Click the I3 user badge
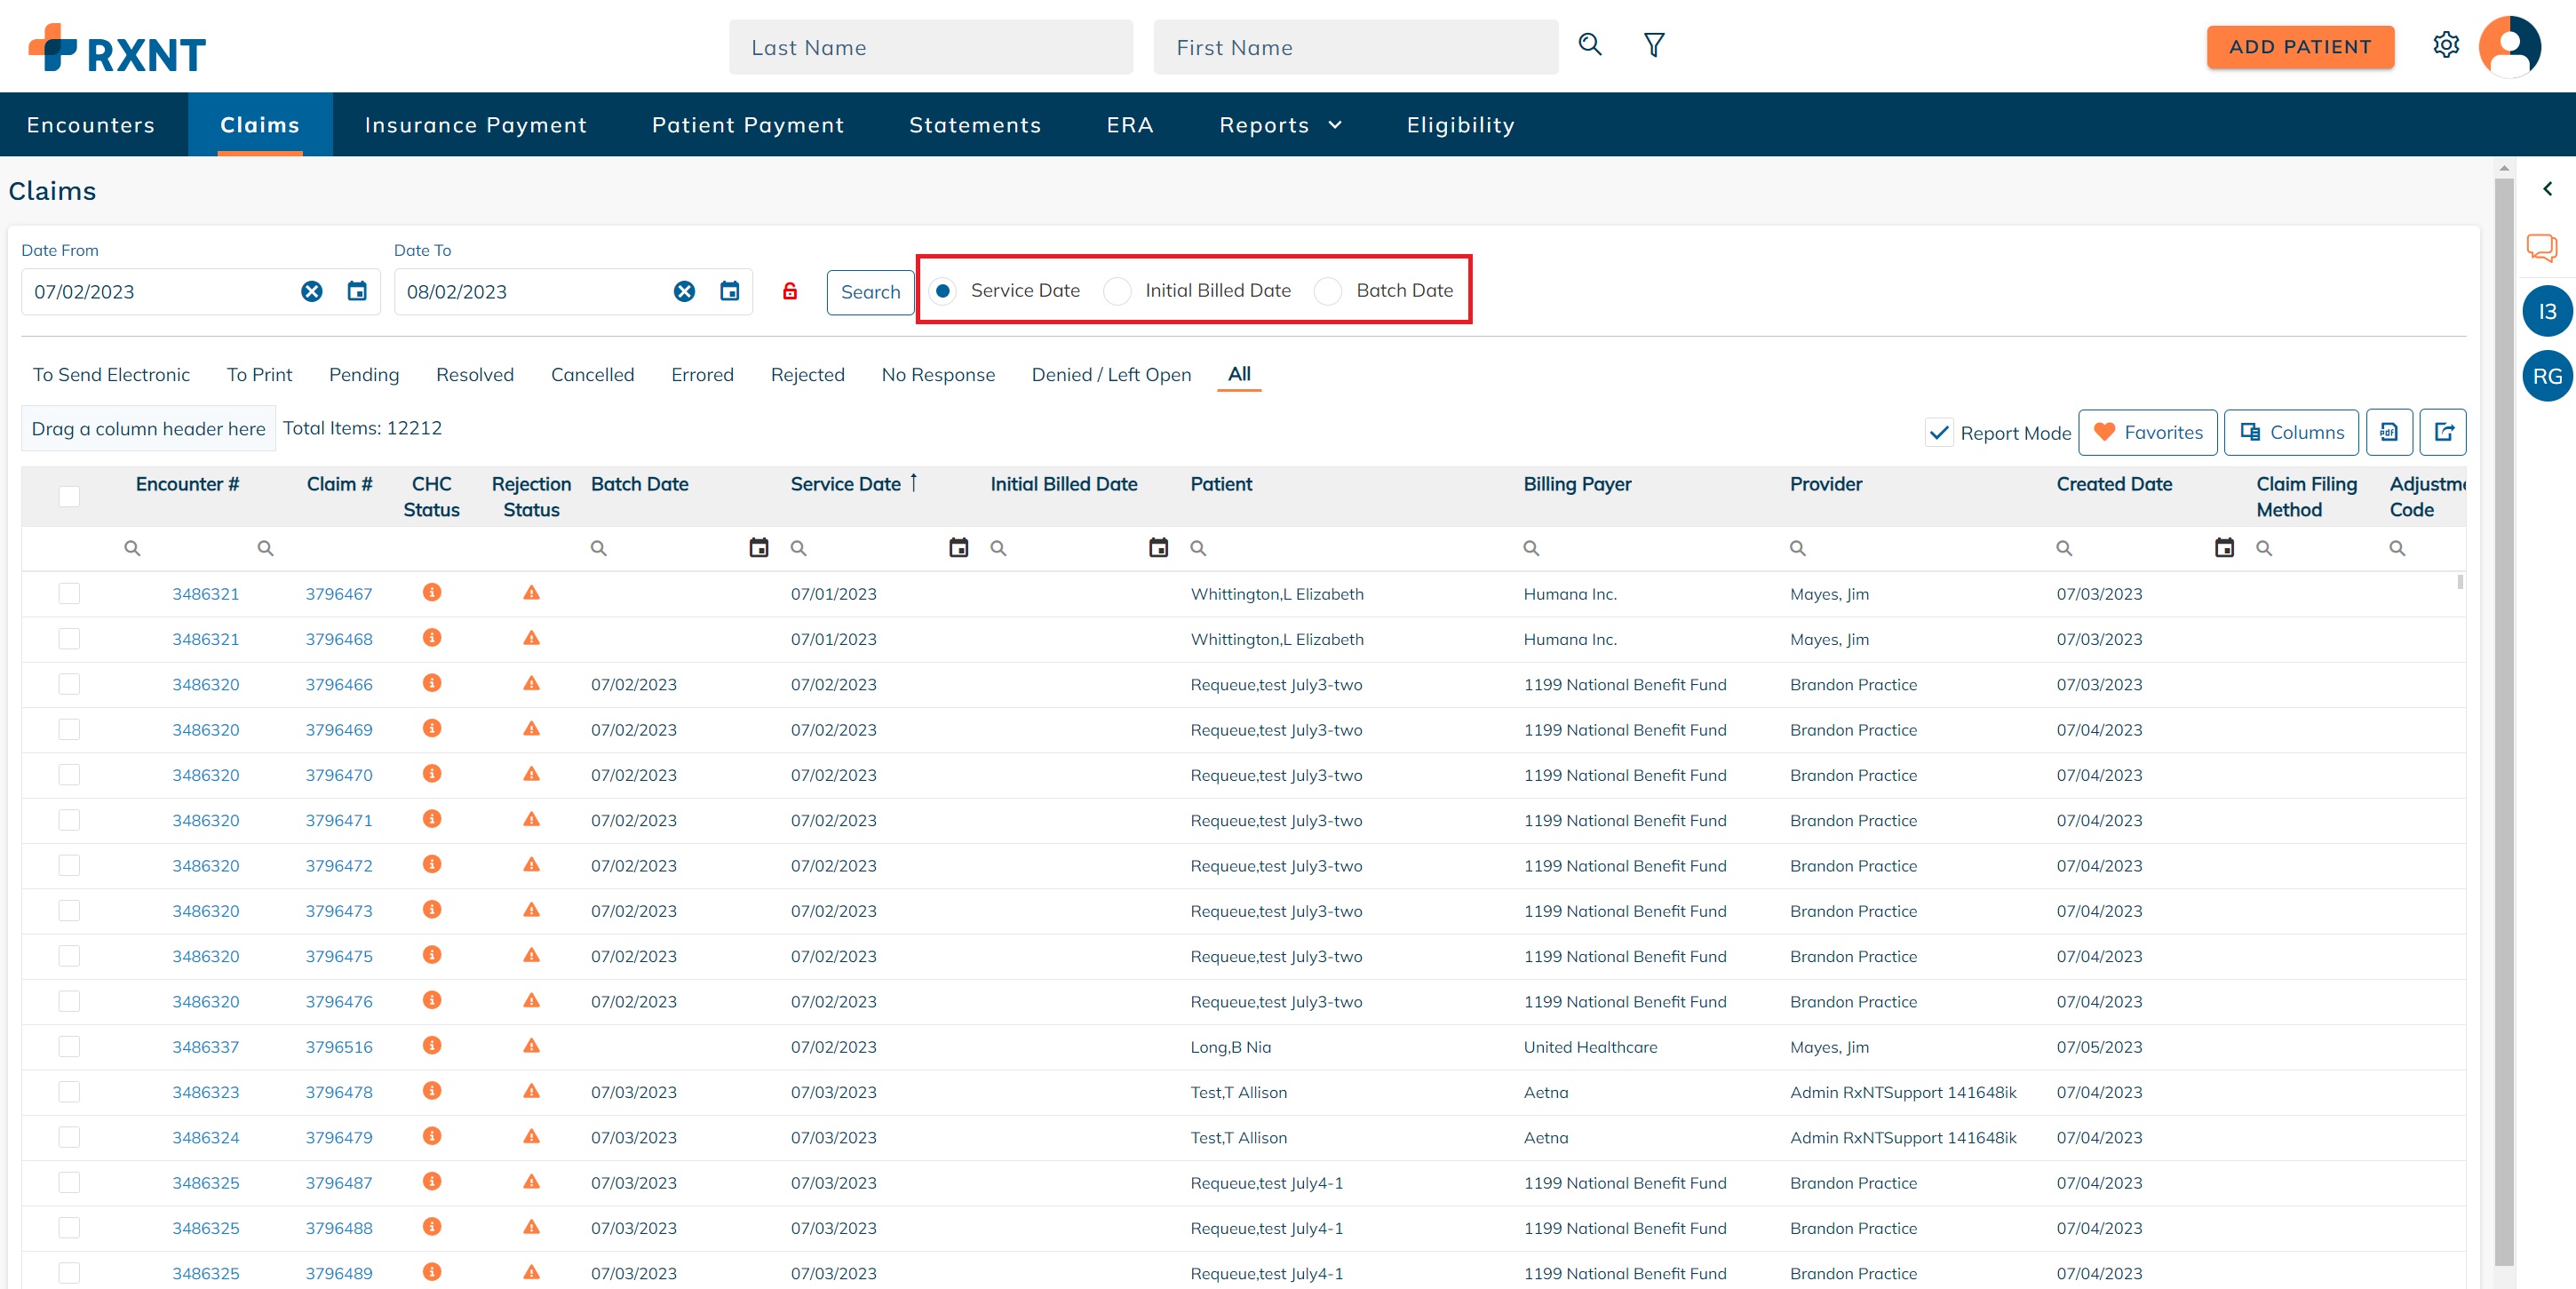 (2547, 311)
